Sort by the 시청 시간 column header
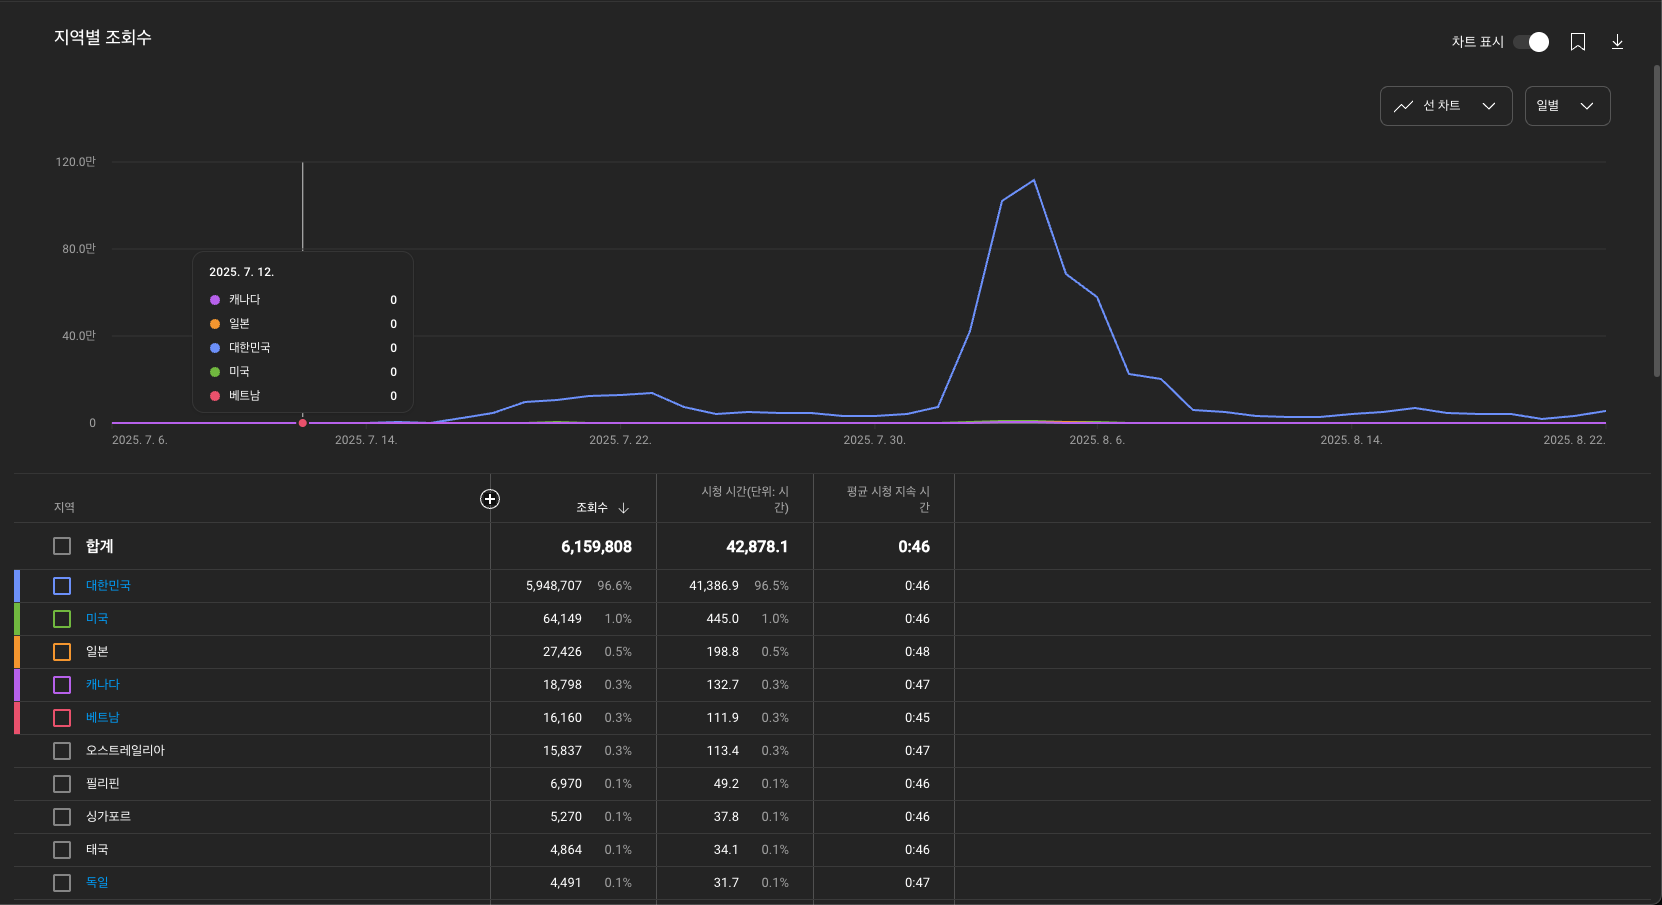Viewport: 1662px width, 905px height. [744, 499]
